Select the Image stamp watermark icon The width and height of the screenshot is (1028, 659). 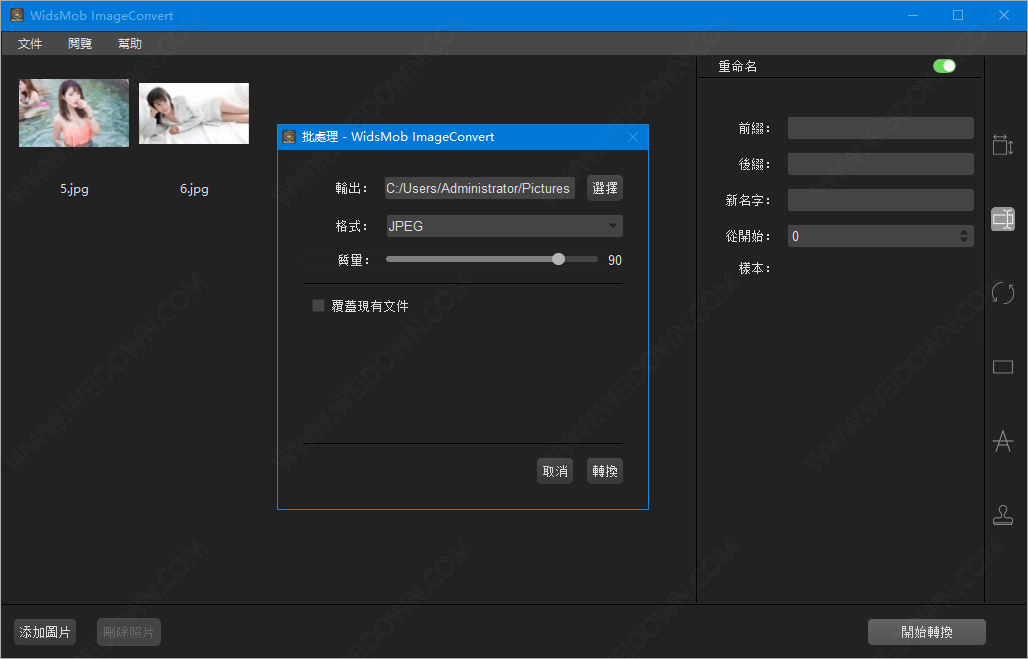click(x=1002, y=515)
